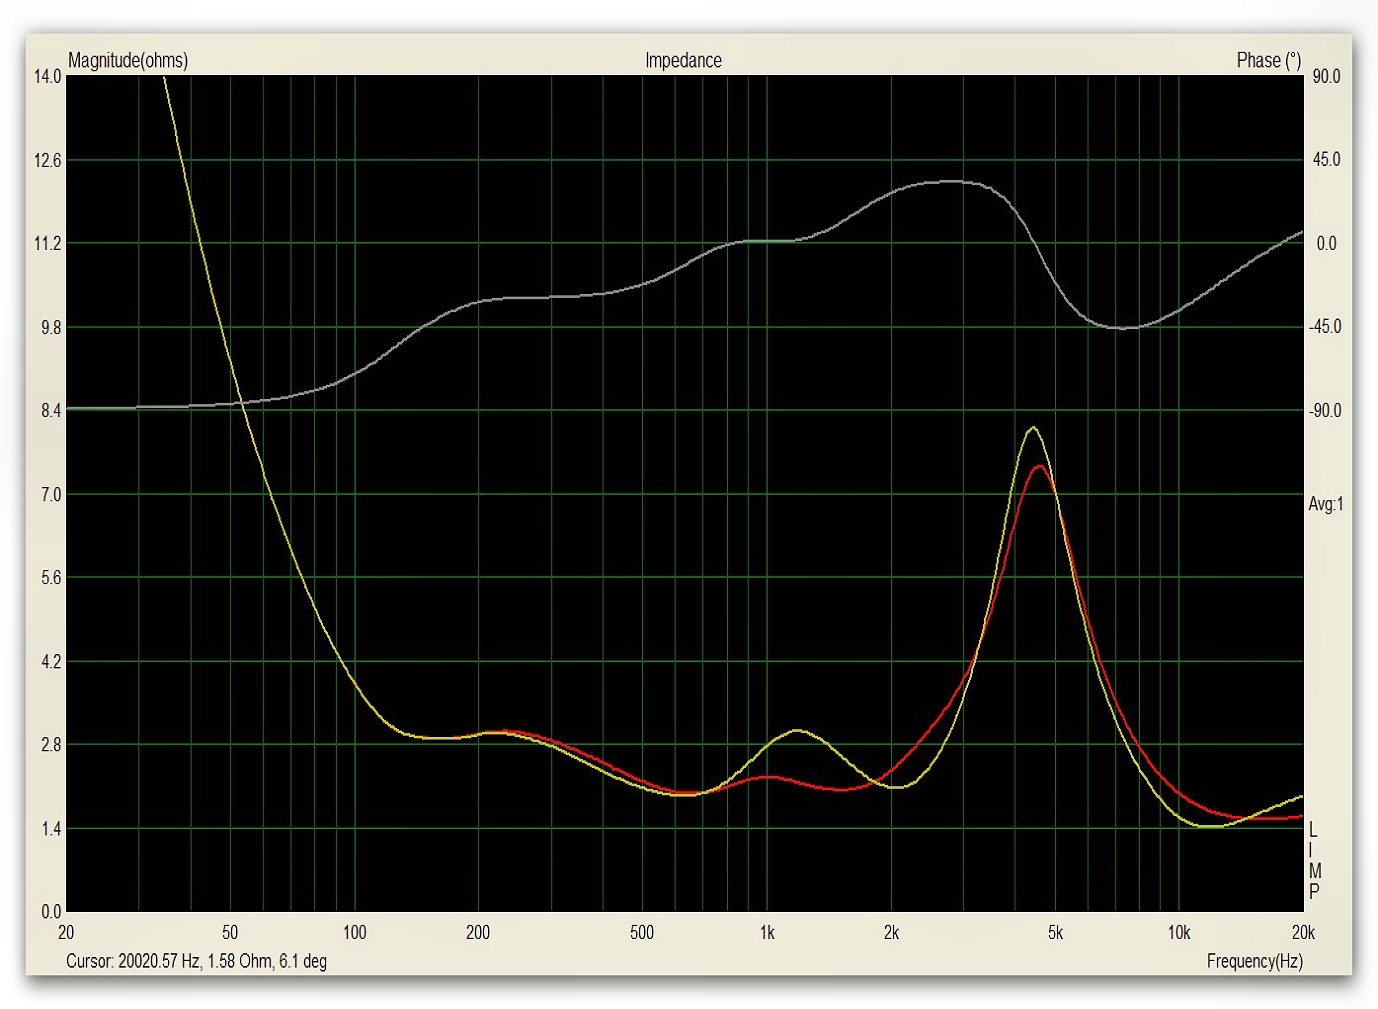The width and height of the screenshot is (1378, 1009).
Task: Click the gray phase curve's minimum near 7k
Action: coord(1124,327)
